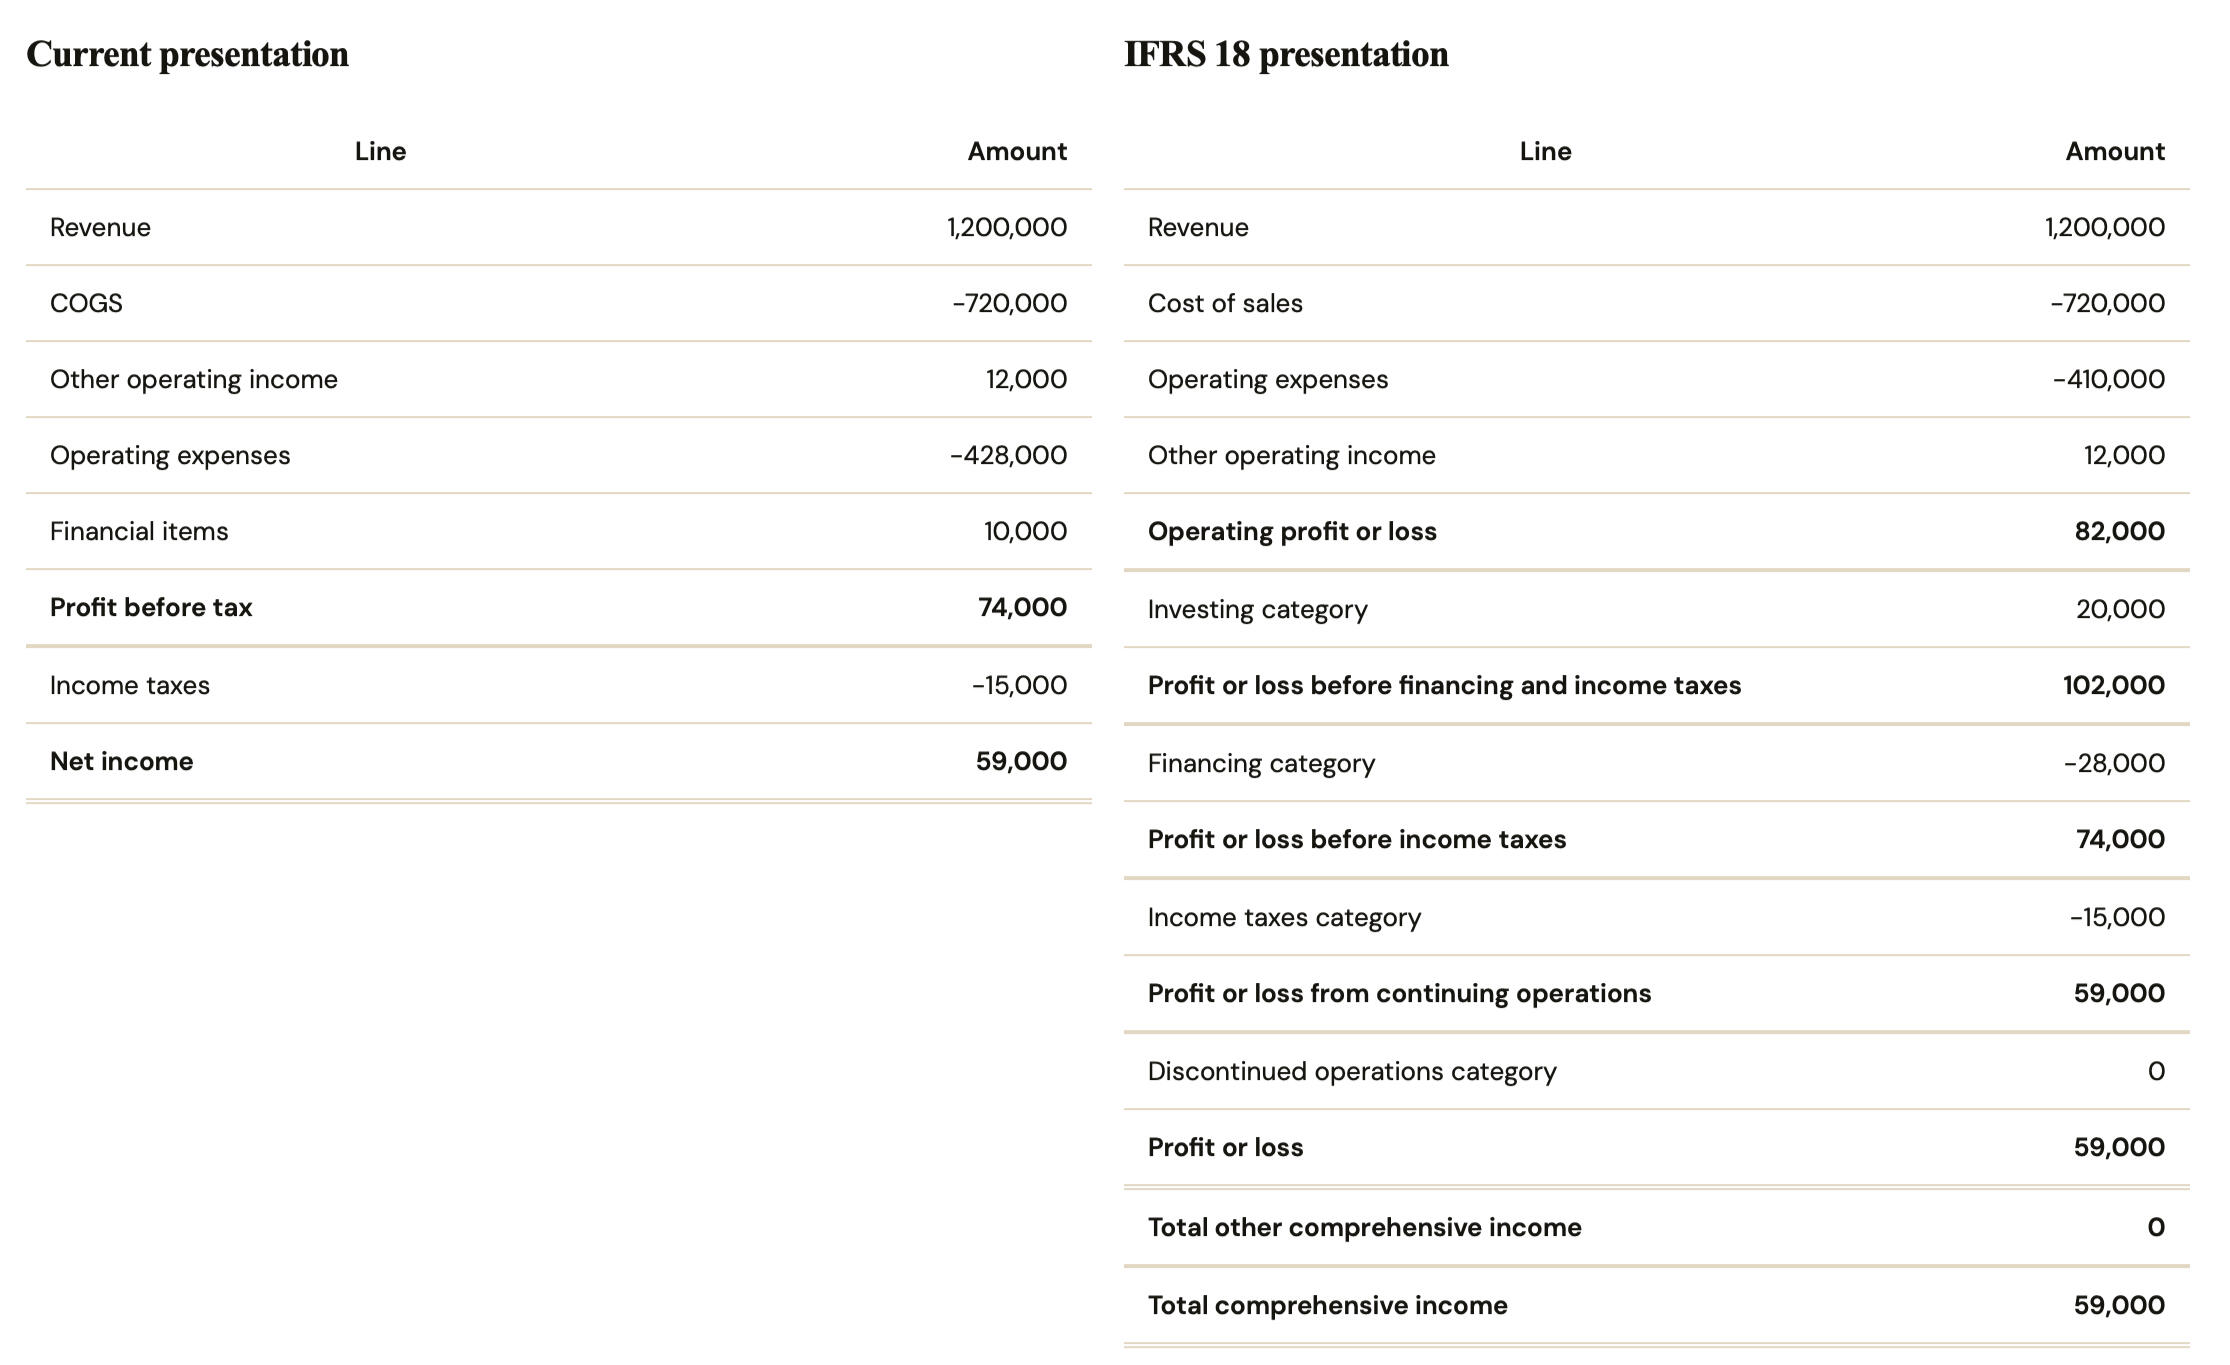This screenshot has width=2230, height=1365.
Task: Click the Profit before tax amount 74,000
Action: click(x=1022, y=607)
